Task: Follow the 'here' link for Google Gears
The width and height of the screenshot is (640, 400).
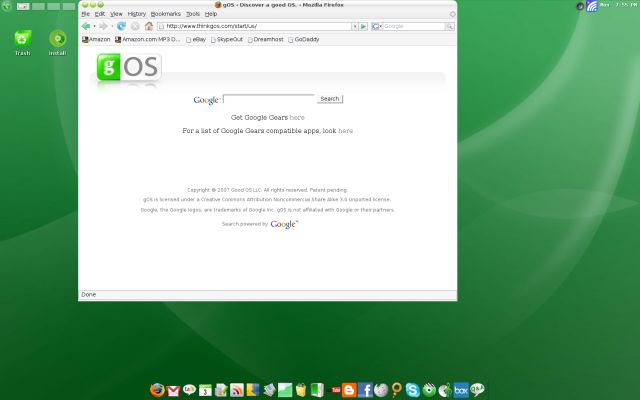Action: coord(297,118)
